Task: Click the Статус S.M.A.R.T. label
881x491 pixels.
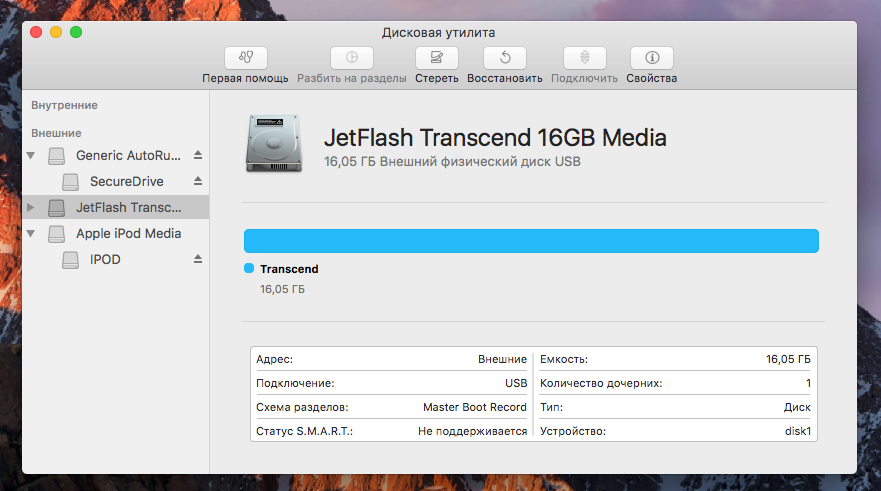Action: (305, 431)
